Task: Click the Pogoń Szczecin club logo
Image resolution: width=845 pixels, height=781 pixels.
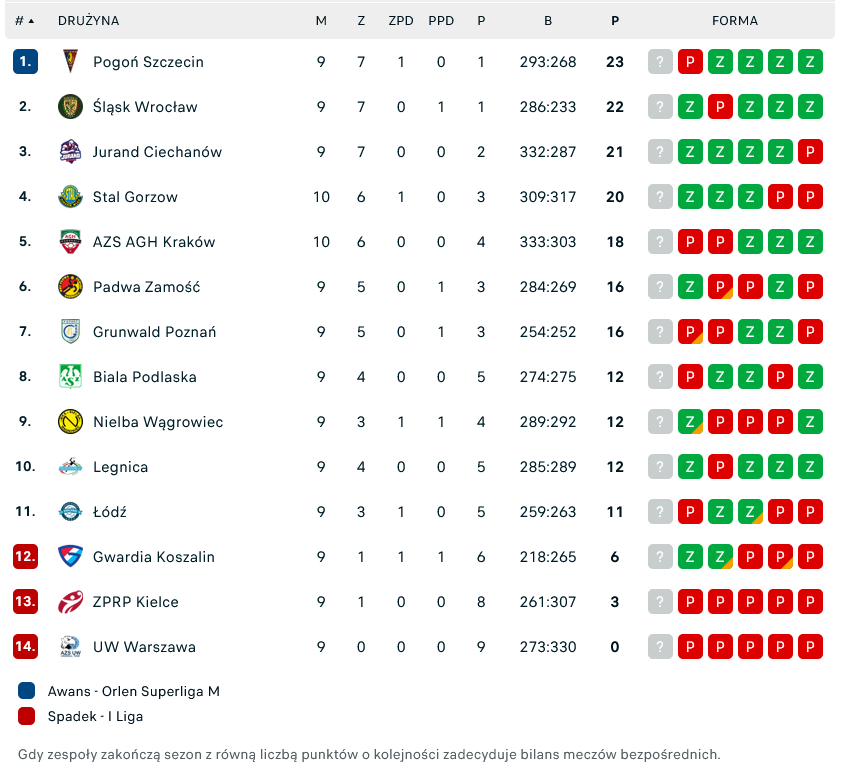Action: click(x=70, y=62)
